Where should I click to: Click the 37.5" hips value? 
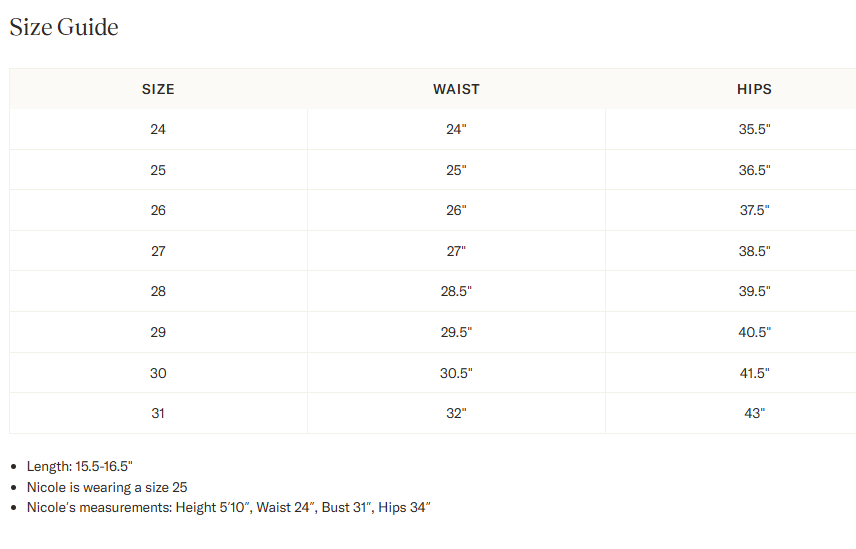(754, 210)
